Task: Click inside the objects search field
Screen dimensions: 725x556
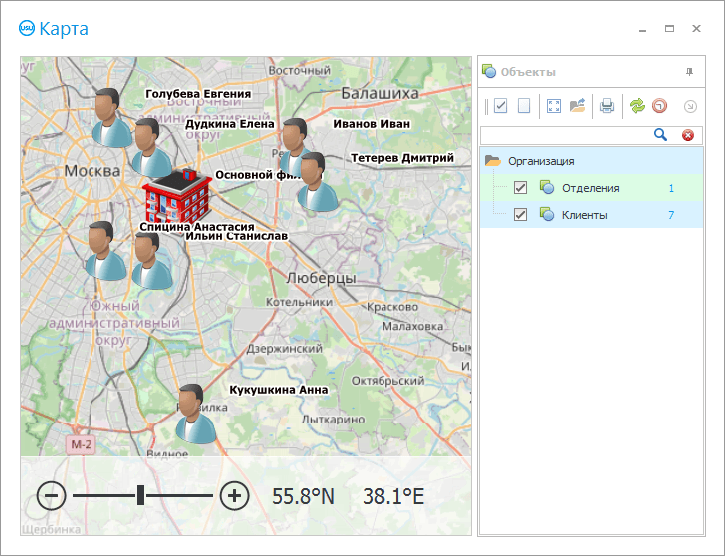Action: [565, 135]
